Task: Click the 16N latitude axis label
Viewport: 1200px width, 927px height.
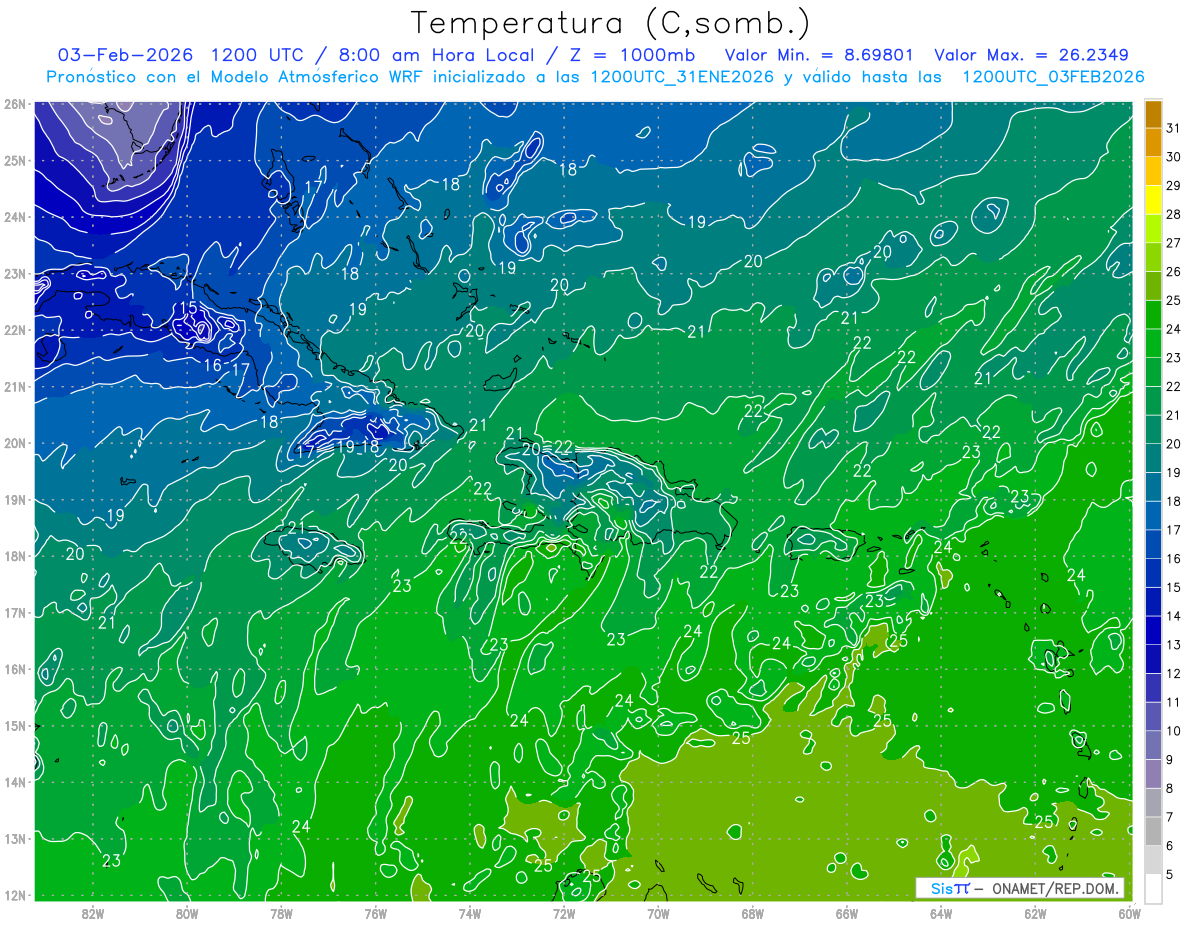Action: (x=15, y=669)
